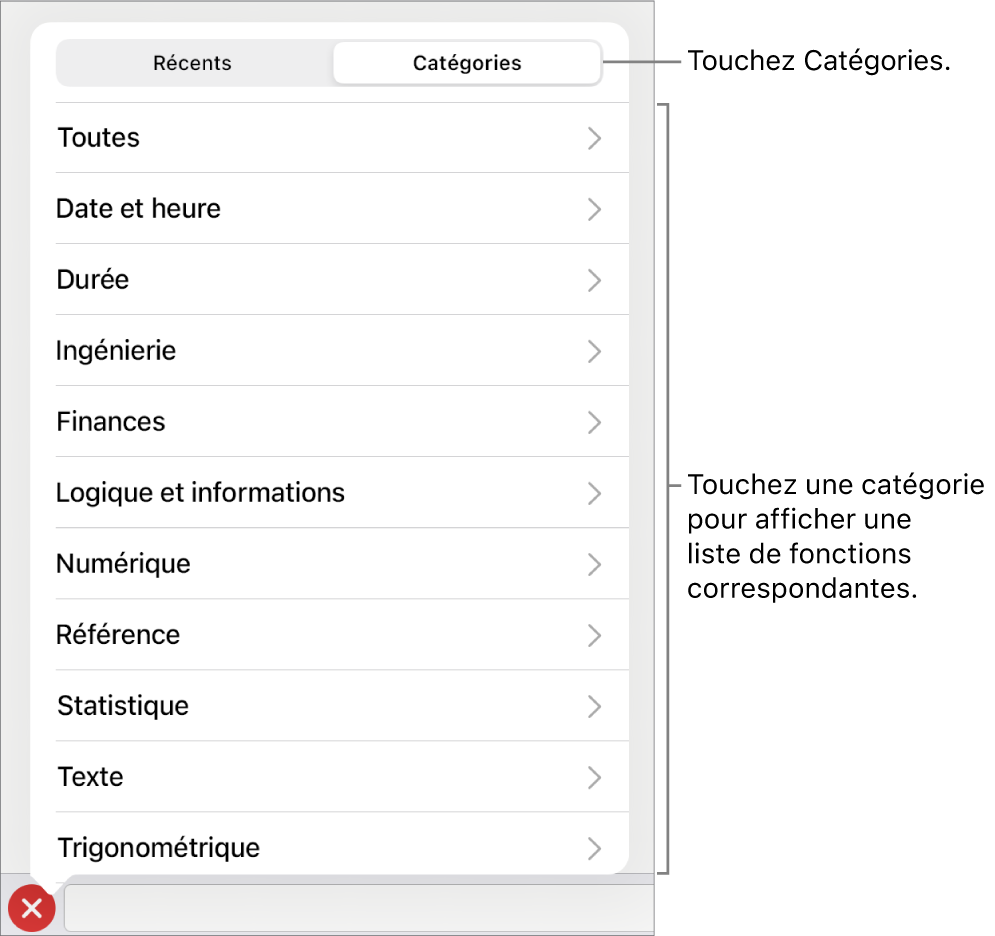This screenshot has width=995, height=936.
Task: Open the Trigonométrique category
Action: 159,848
